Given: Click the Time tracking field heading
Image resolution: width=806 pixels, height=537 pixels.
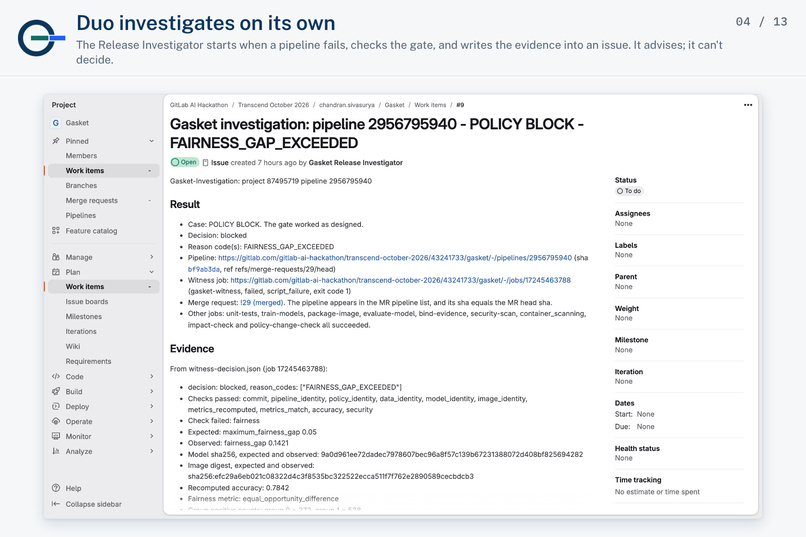Looking at the screenshot, I should 638,479.
